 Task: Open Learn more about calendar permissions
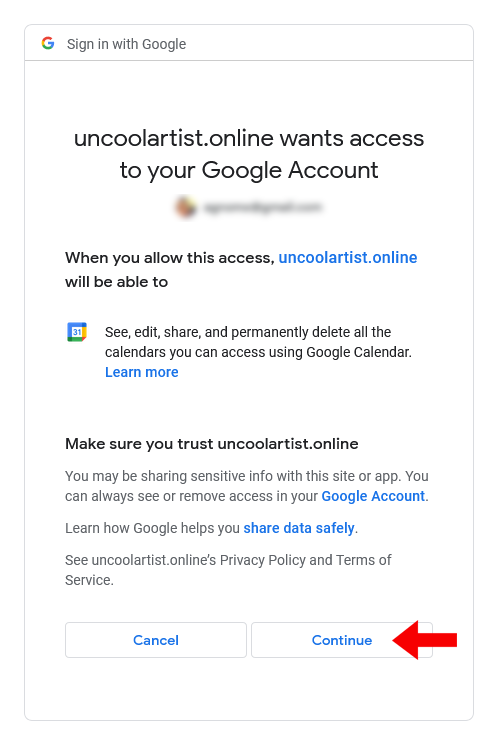pyautogui.click(x=141, y=372)
